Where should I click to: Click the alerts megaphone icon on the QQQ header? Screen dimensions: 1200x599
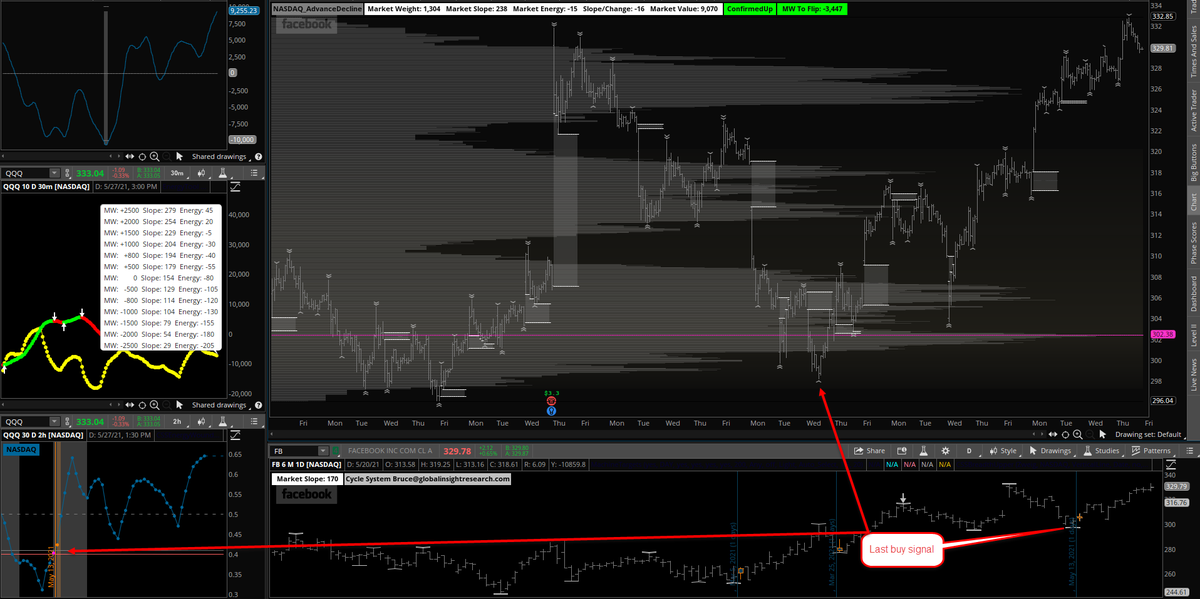point(201,173)
